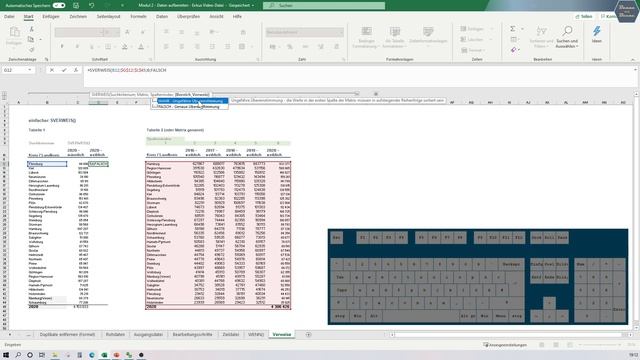Click the zoom slider in status bar

pyautogui.click(x=600, y=345)
